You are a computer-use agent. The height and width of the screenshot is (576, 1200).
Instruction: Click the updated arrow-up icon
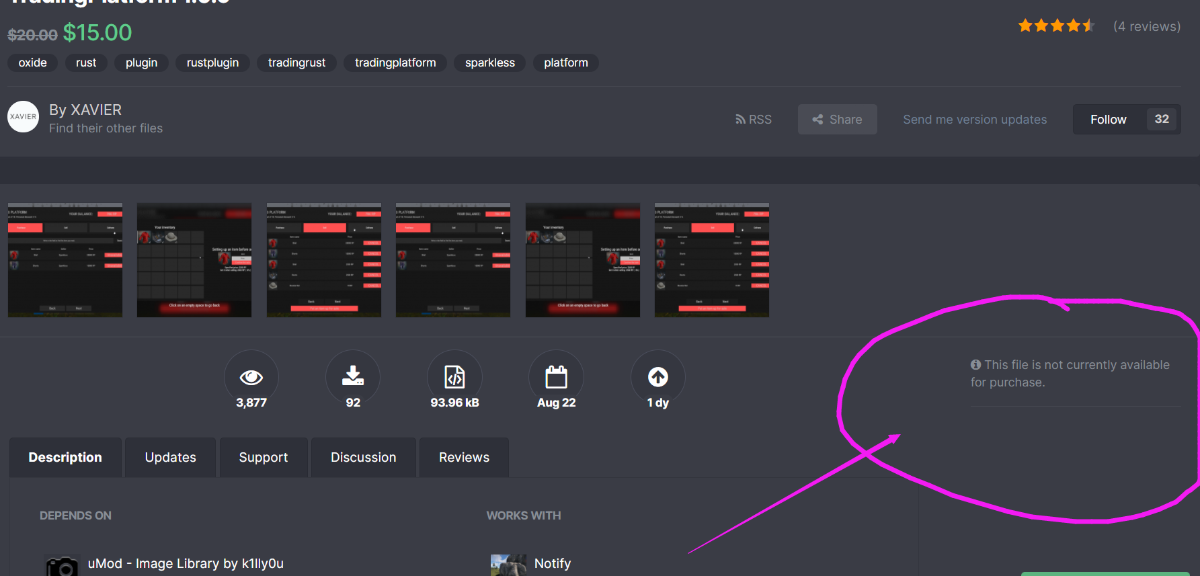pyautogui.click(x=657, y=377)
